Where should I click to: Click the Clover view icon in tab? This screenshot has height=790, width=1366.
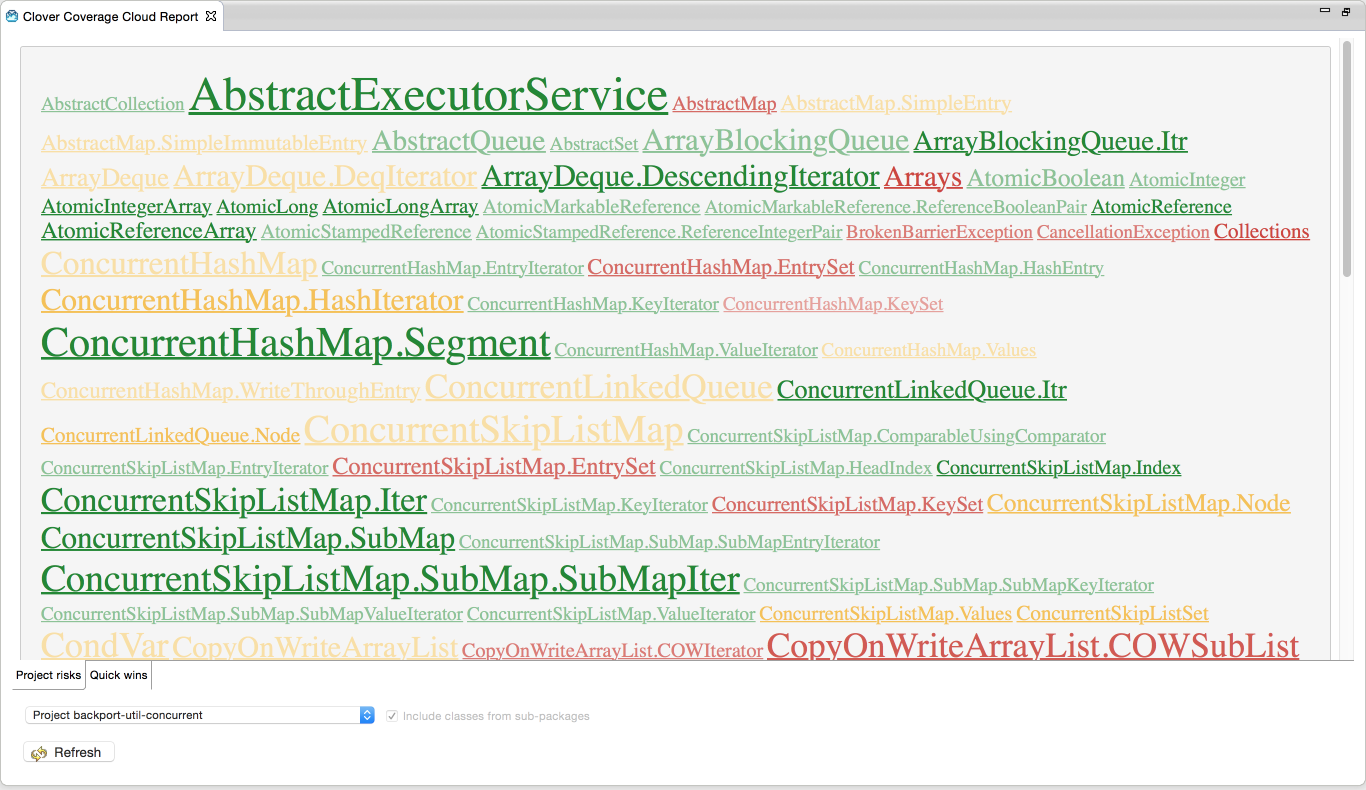click(12, 17)
